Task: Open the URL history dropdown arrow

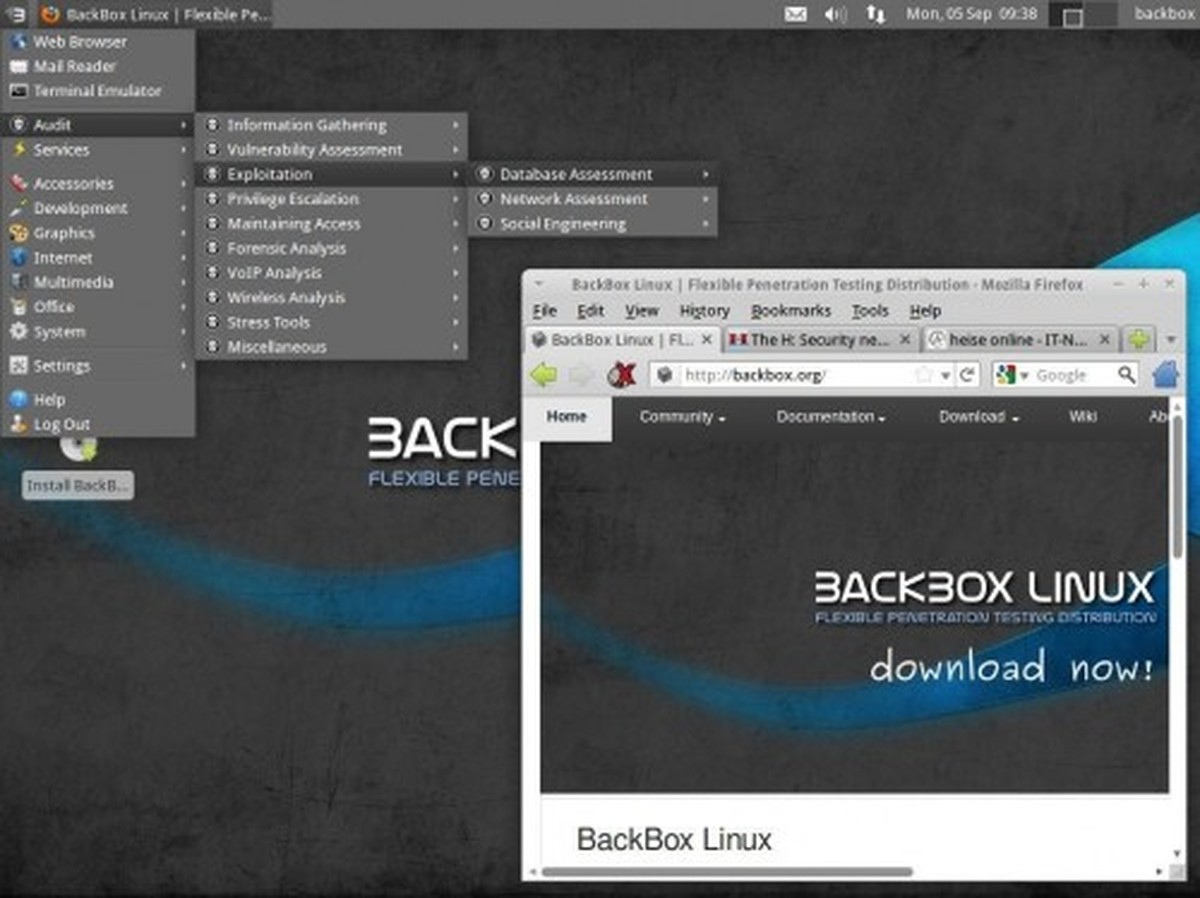Action: point(945,376)
